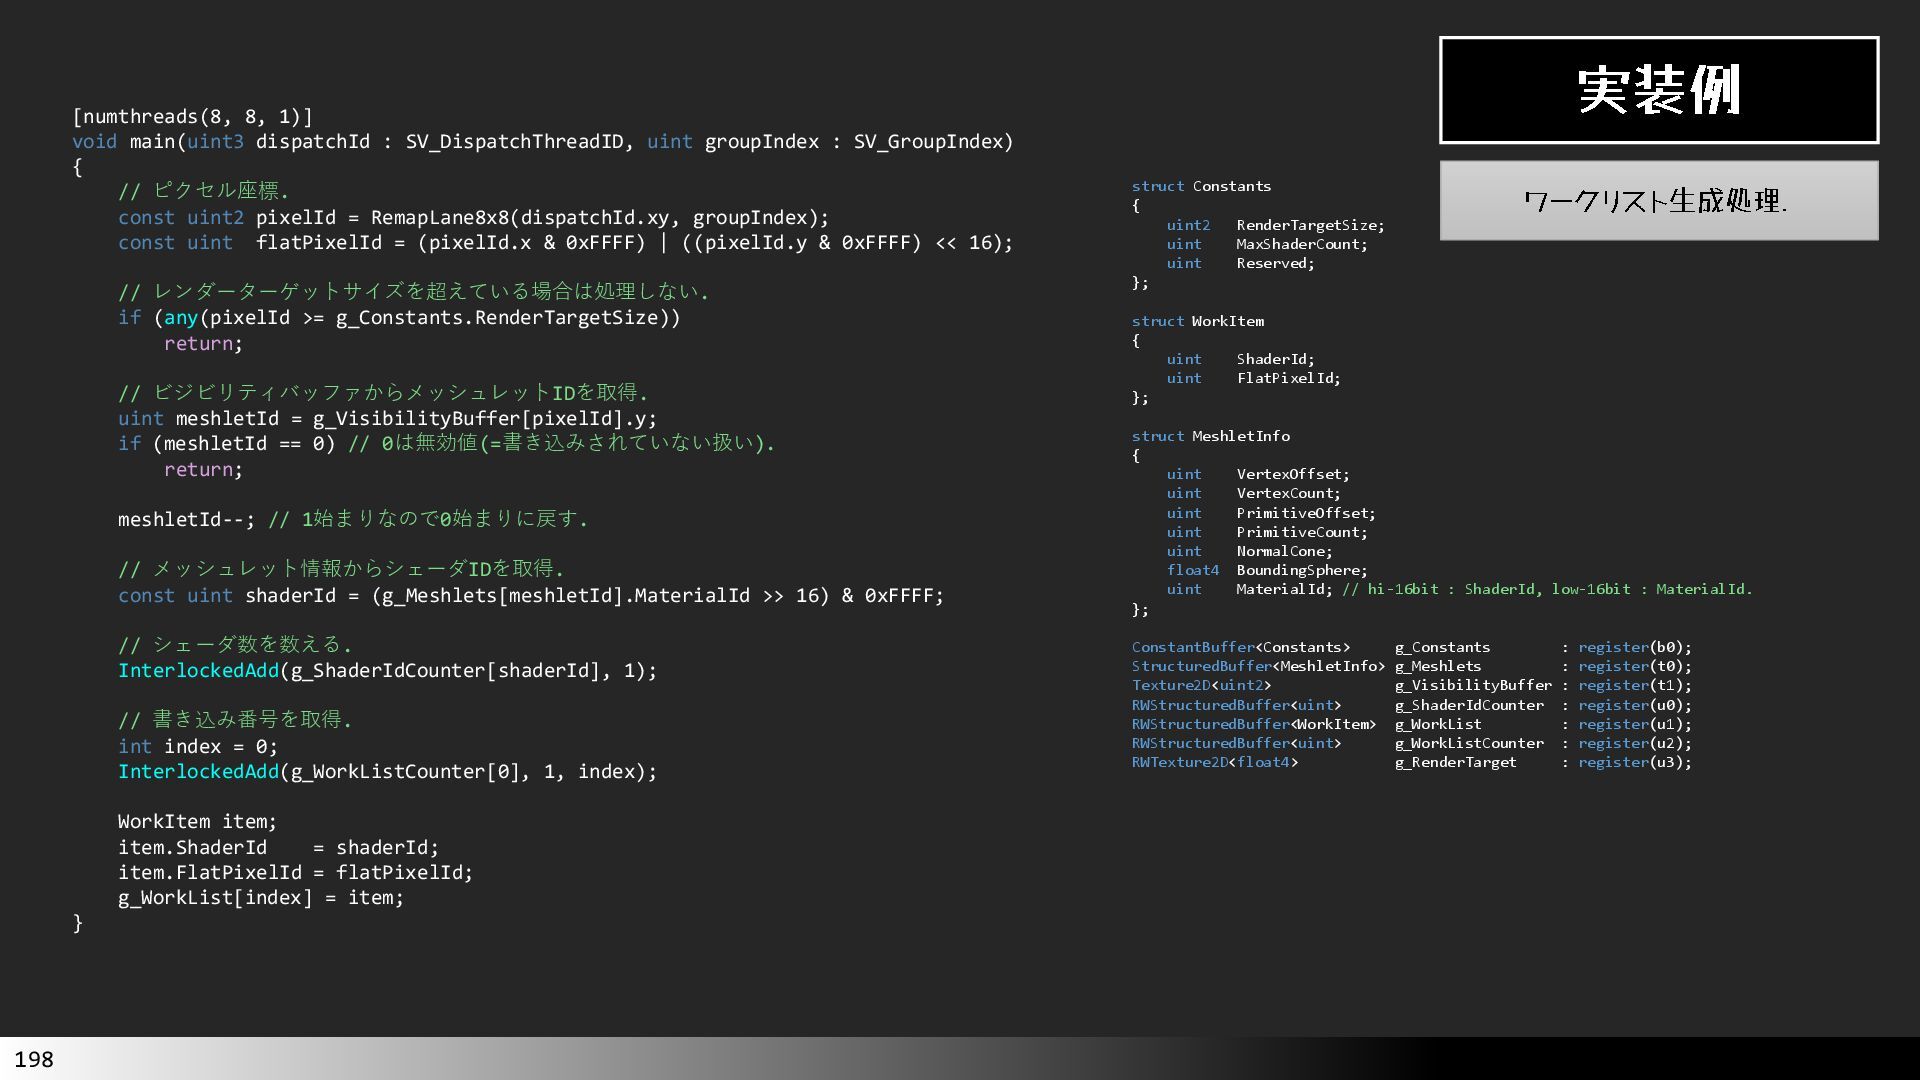Click the g_WorkList[index] = item line
The image size is (1920, 1080).
coord(261,898)
